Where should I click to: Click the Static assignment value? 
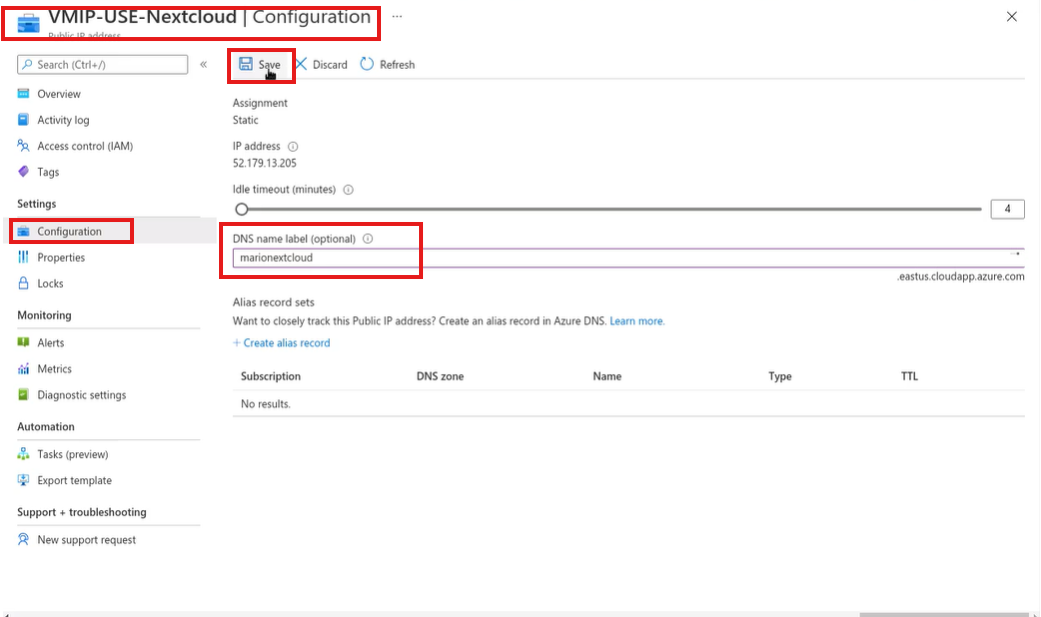coord(245,120)
